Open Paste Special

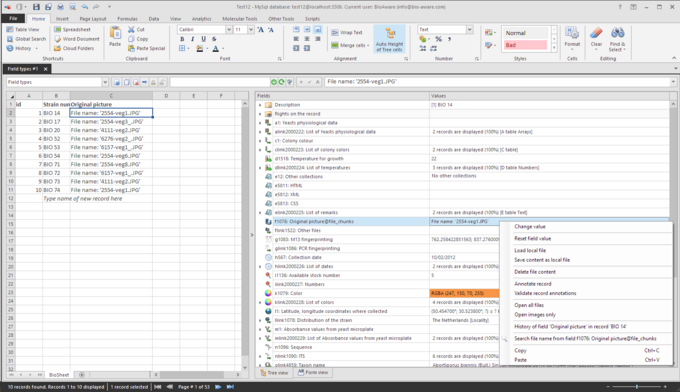coord(146,48)
